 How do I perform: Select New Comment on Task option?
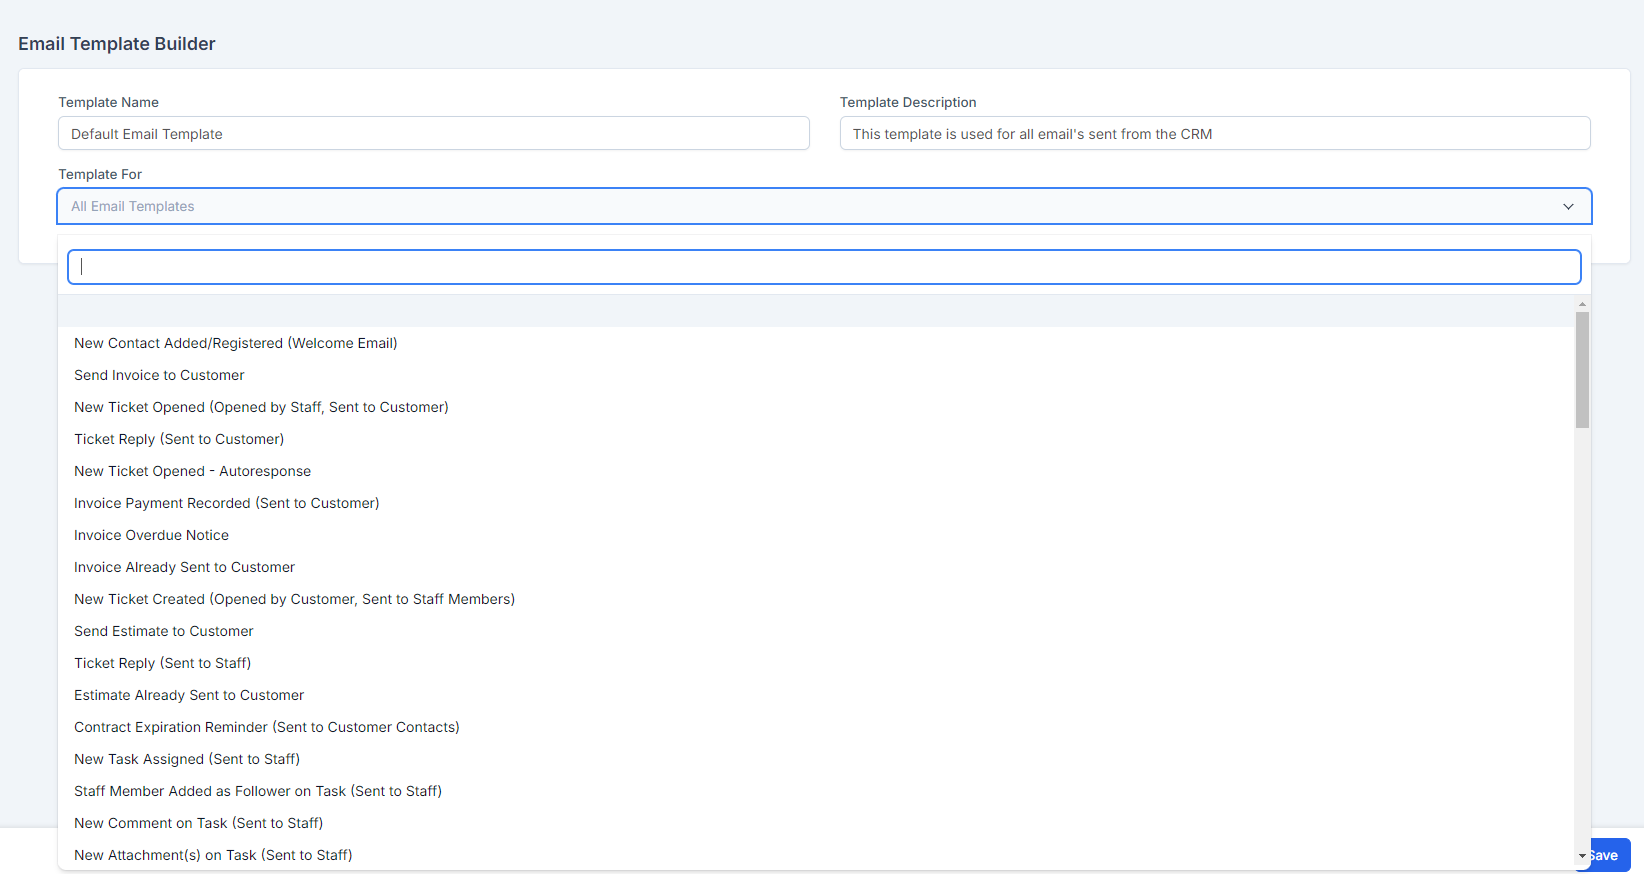click(x=198, y=823)
